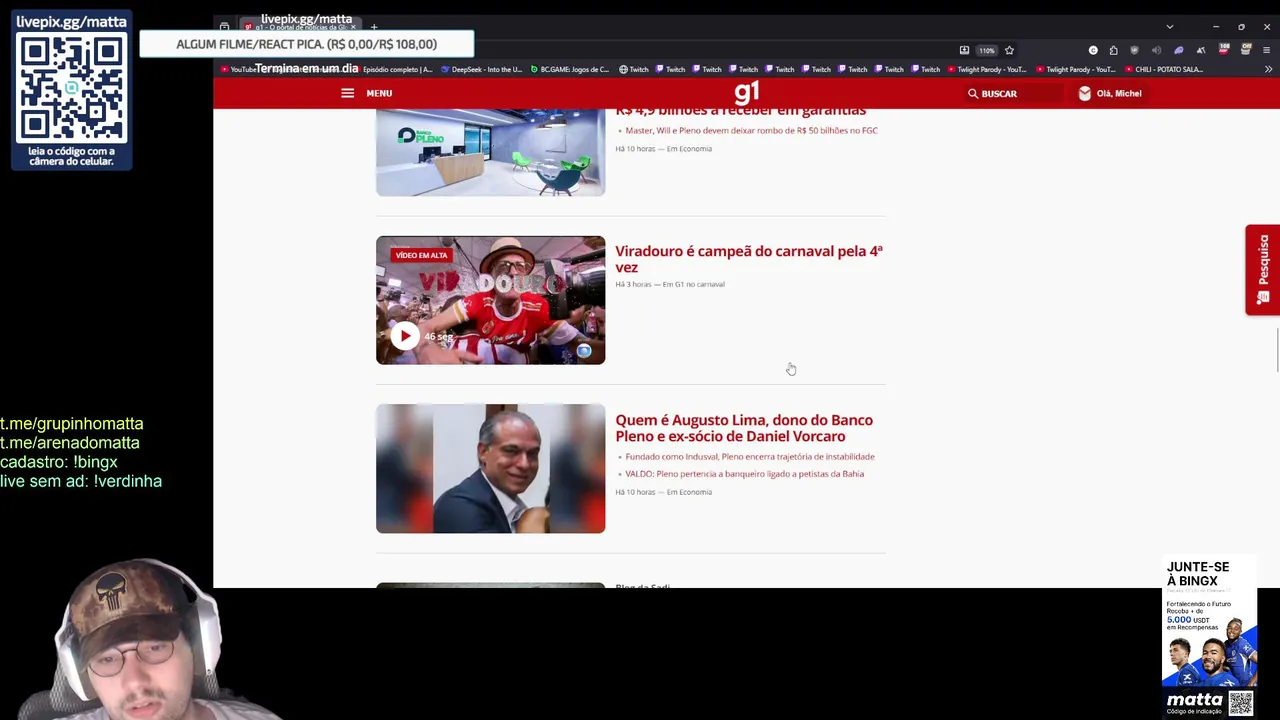Click the tab-manager icon before the first tab
This screenshot has height=720, width=1280.
coord(224,26)
